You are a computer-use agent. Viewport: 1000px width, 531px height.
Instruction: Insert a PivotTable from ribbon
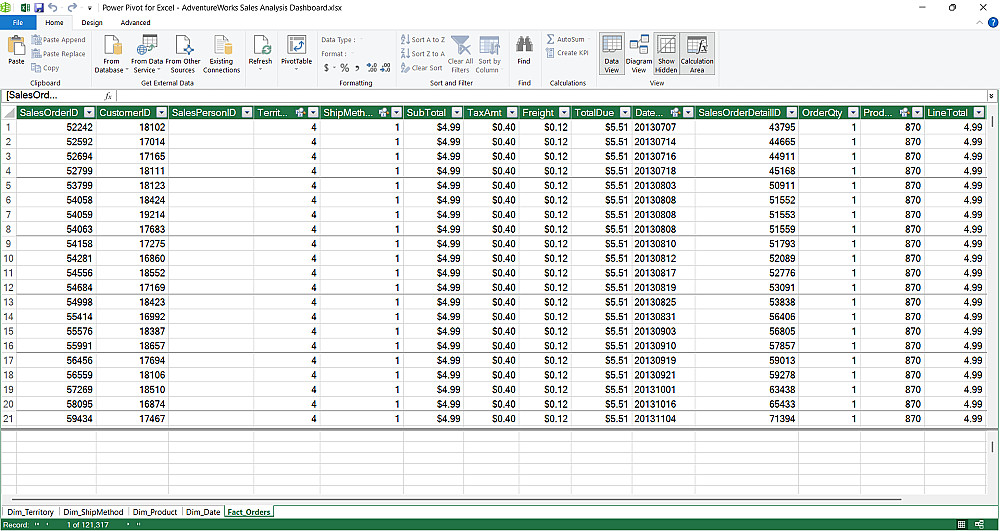[297, 54]
